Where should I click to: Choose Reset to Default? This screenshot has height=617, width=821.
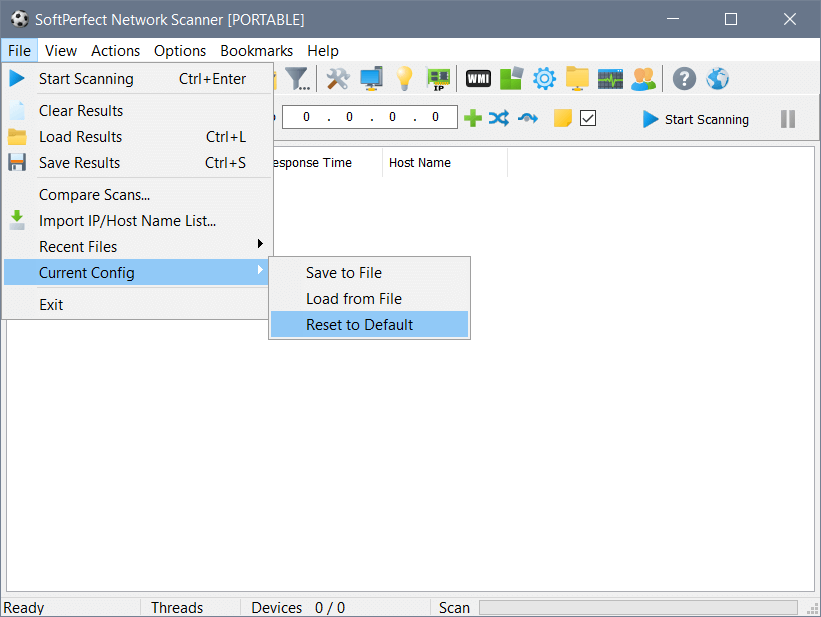point(370,325)
